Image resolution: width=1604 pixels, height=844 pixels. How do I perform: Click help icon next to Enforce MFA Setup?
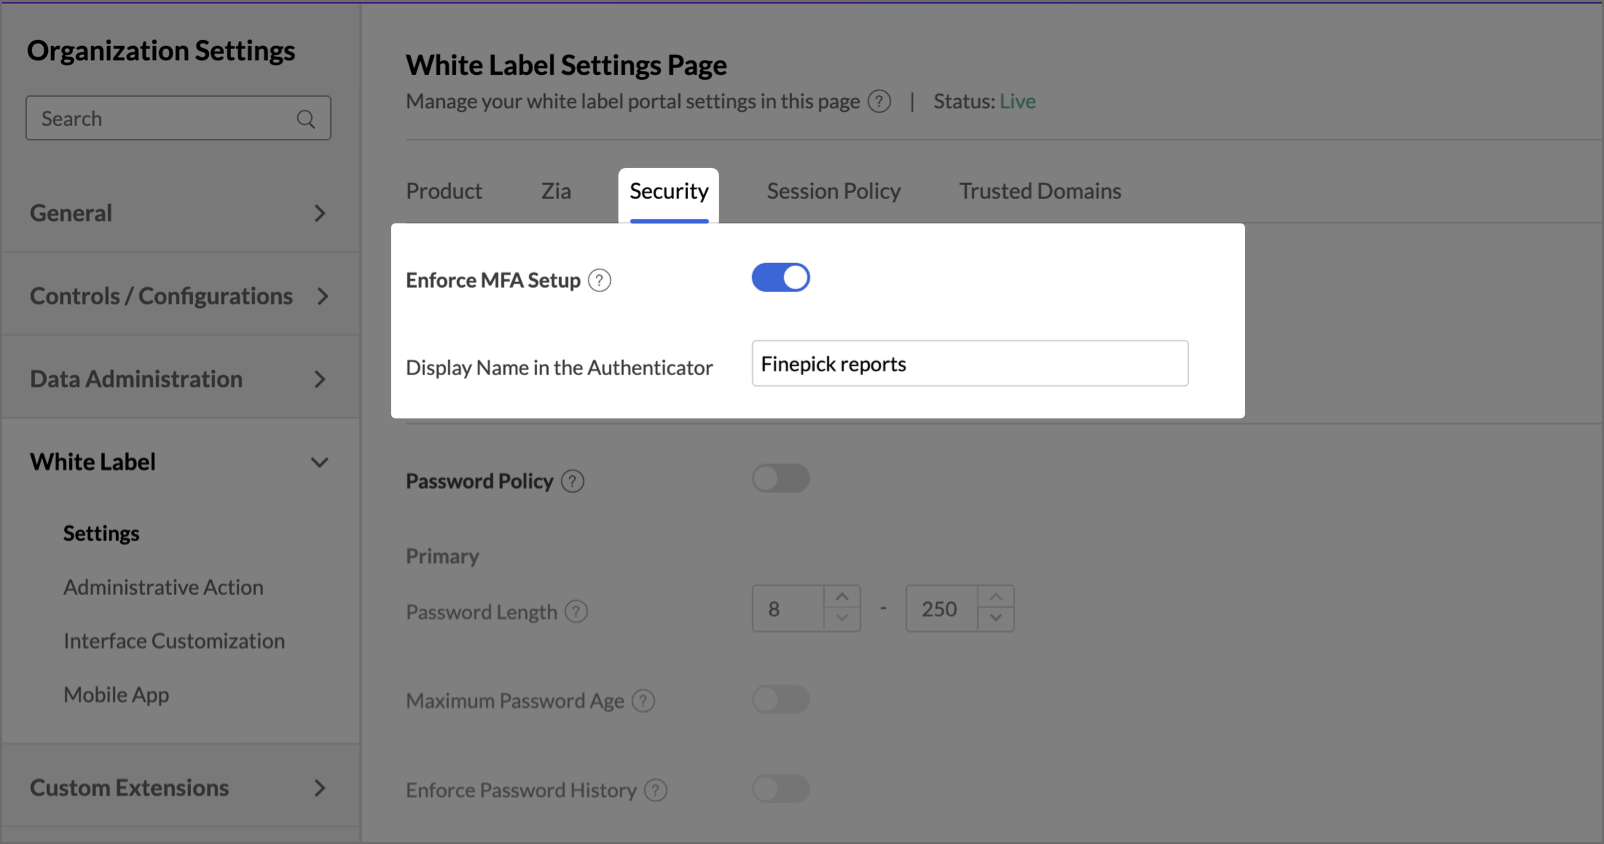tap(599, 281)
